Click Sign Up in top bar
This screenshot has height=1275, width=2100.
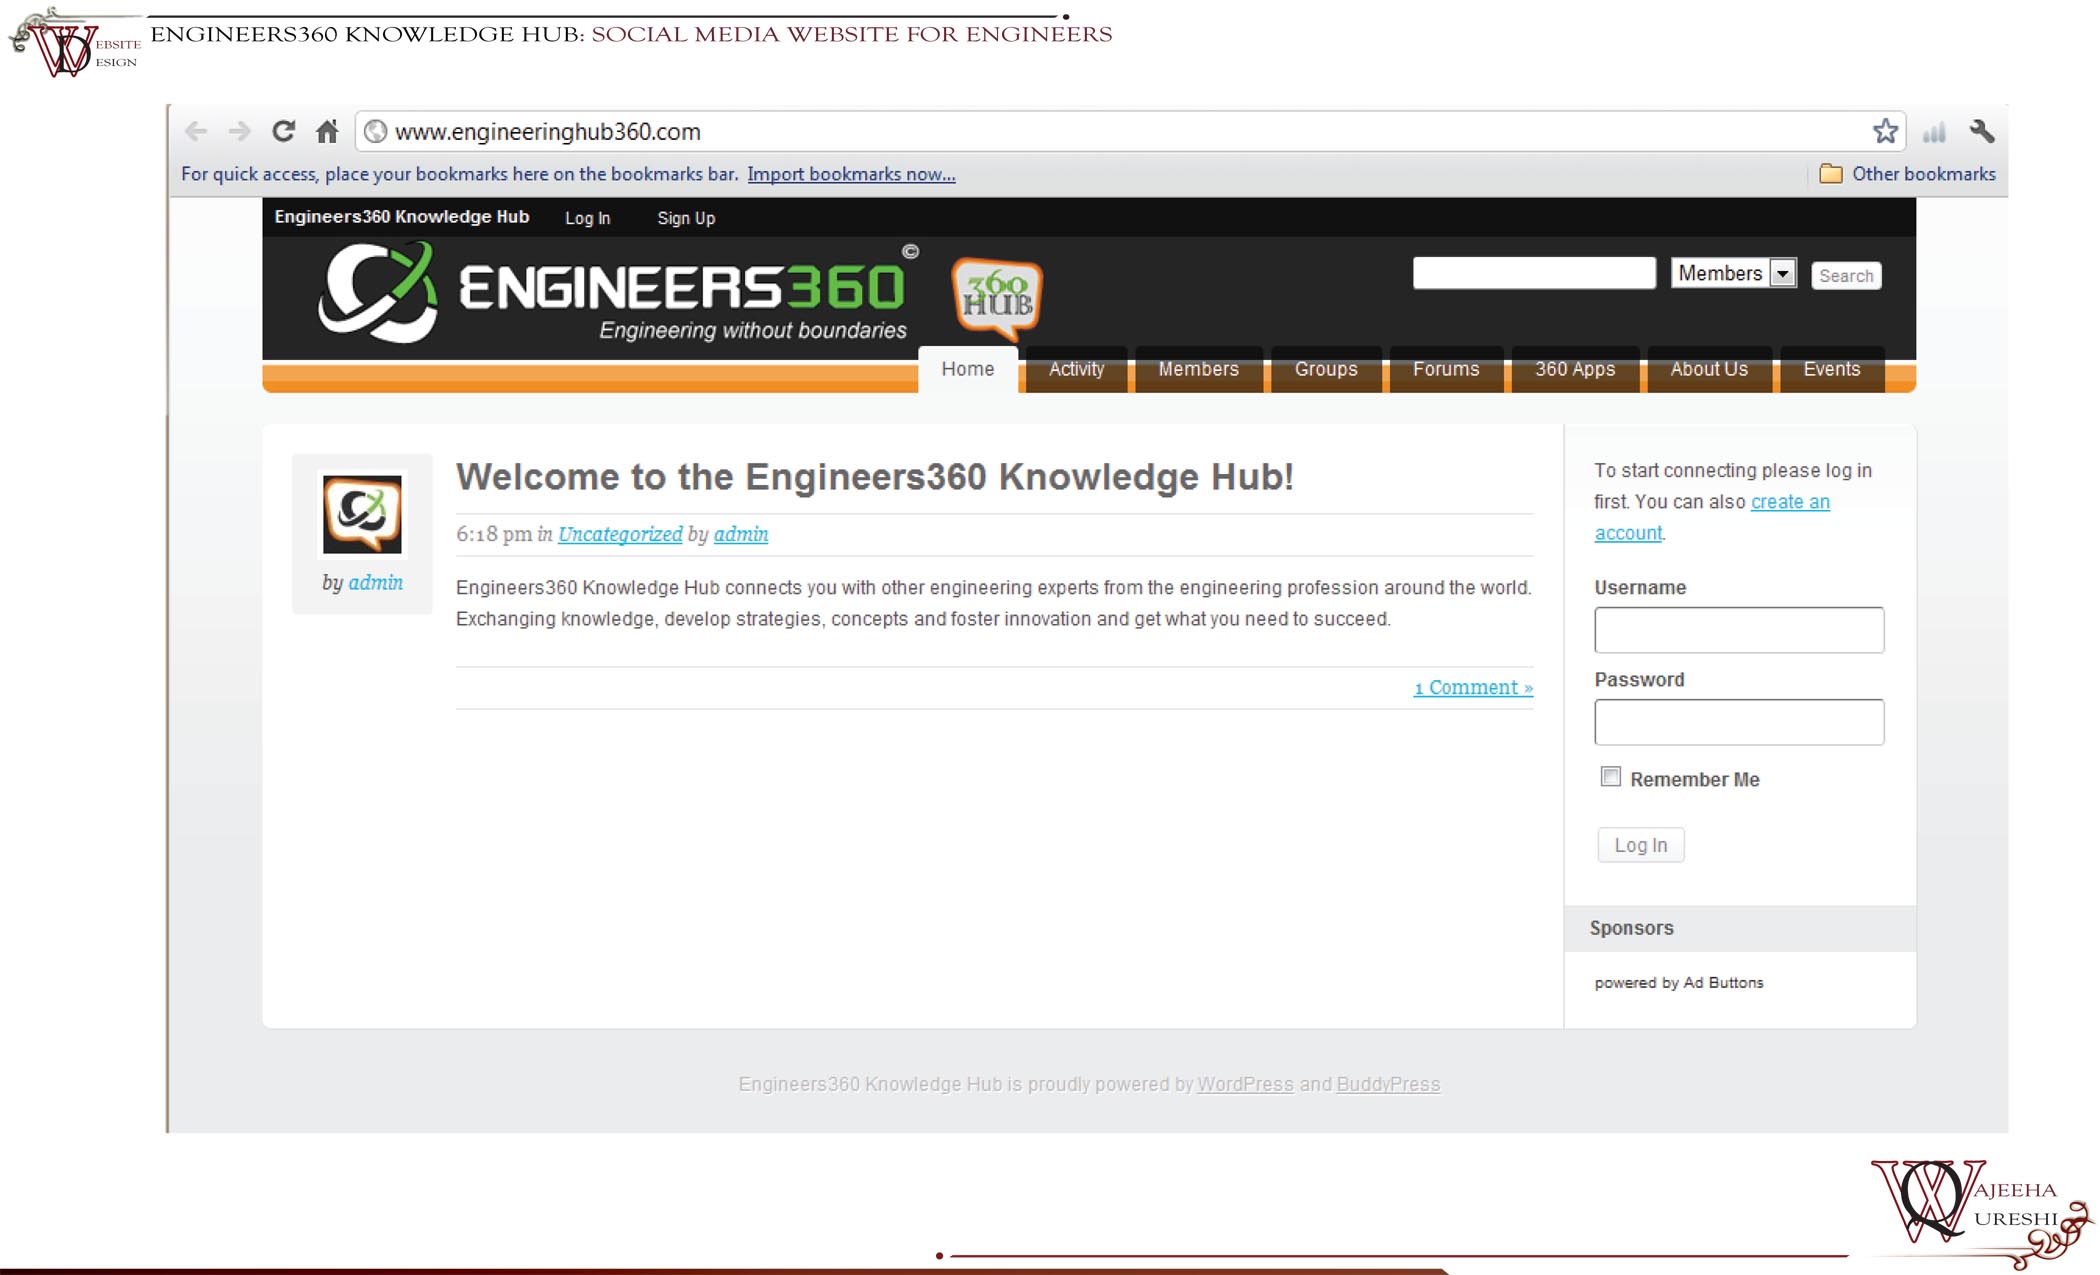(686, 218)
